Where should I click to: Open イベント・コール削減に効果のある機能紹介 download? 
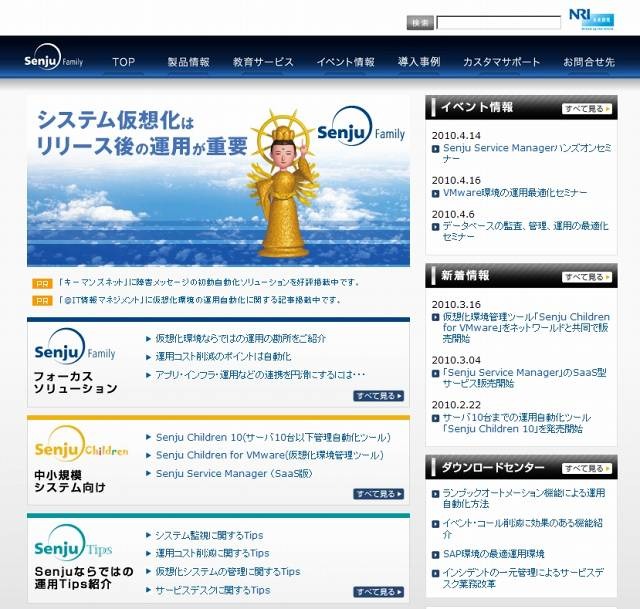(523, 529)
